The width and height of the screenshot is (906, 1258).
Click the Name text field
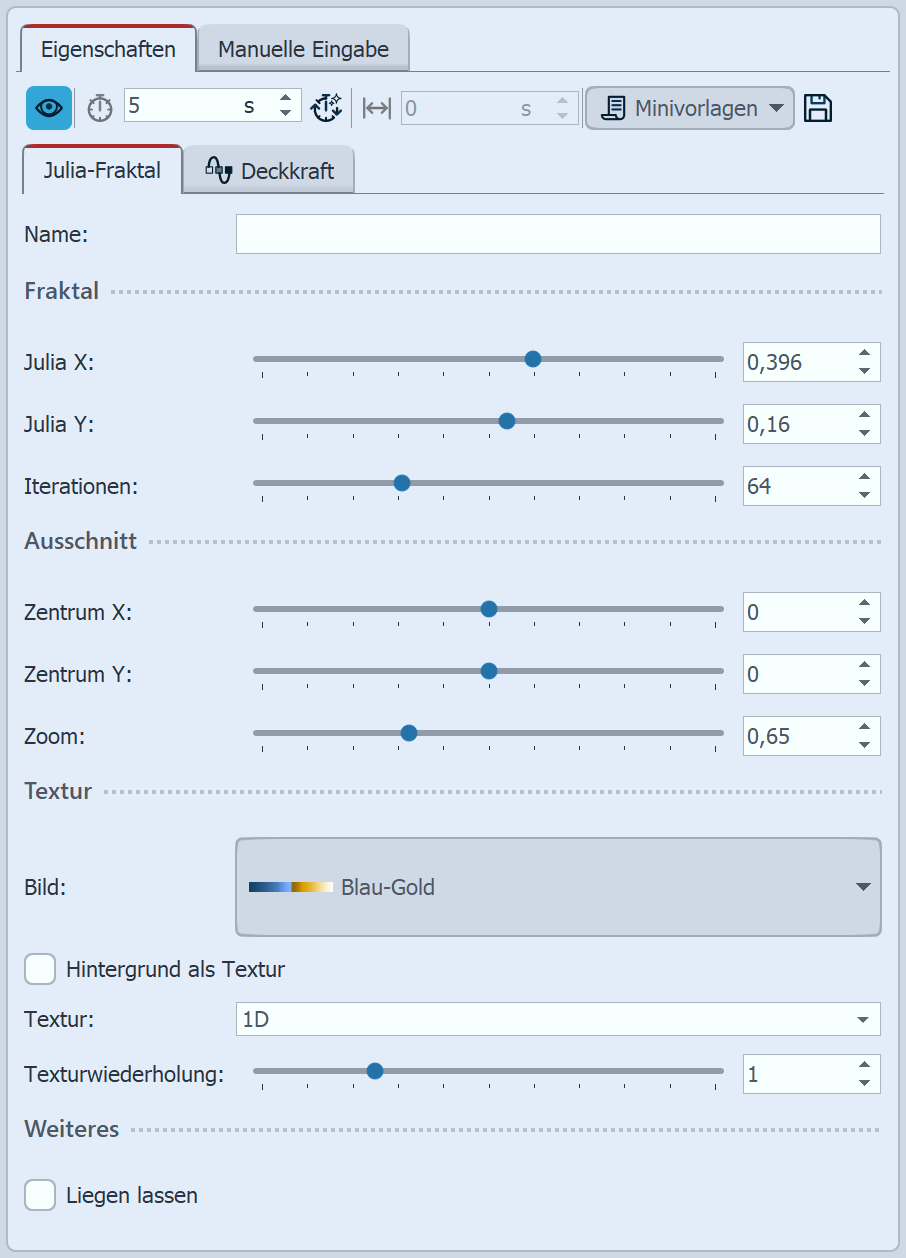[x=558, y=234]
